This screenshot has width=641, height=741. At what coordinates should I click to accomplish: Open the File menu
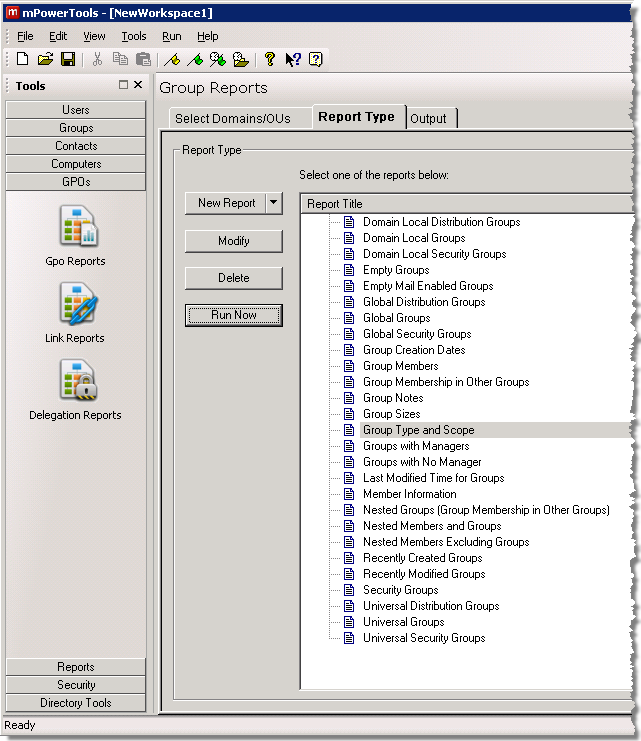[x=25, y=36]
